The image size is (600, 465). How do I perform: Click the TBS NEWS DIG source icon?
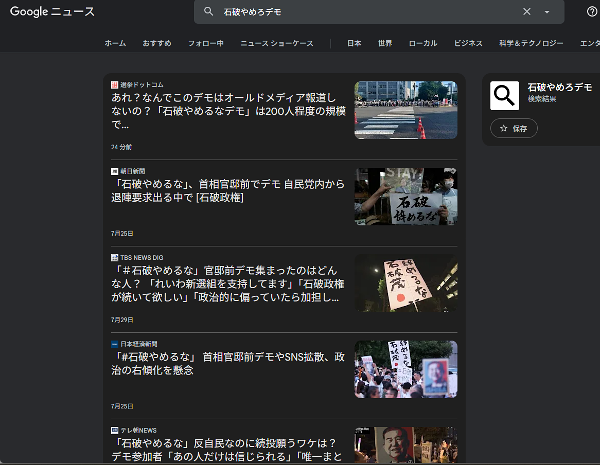coord(115,257)
